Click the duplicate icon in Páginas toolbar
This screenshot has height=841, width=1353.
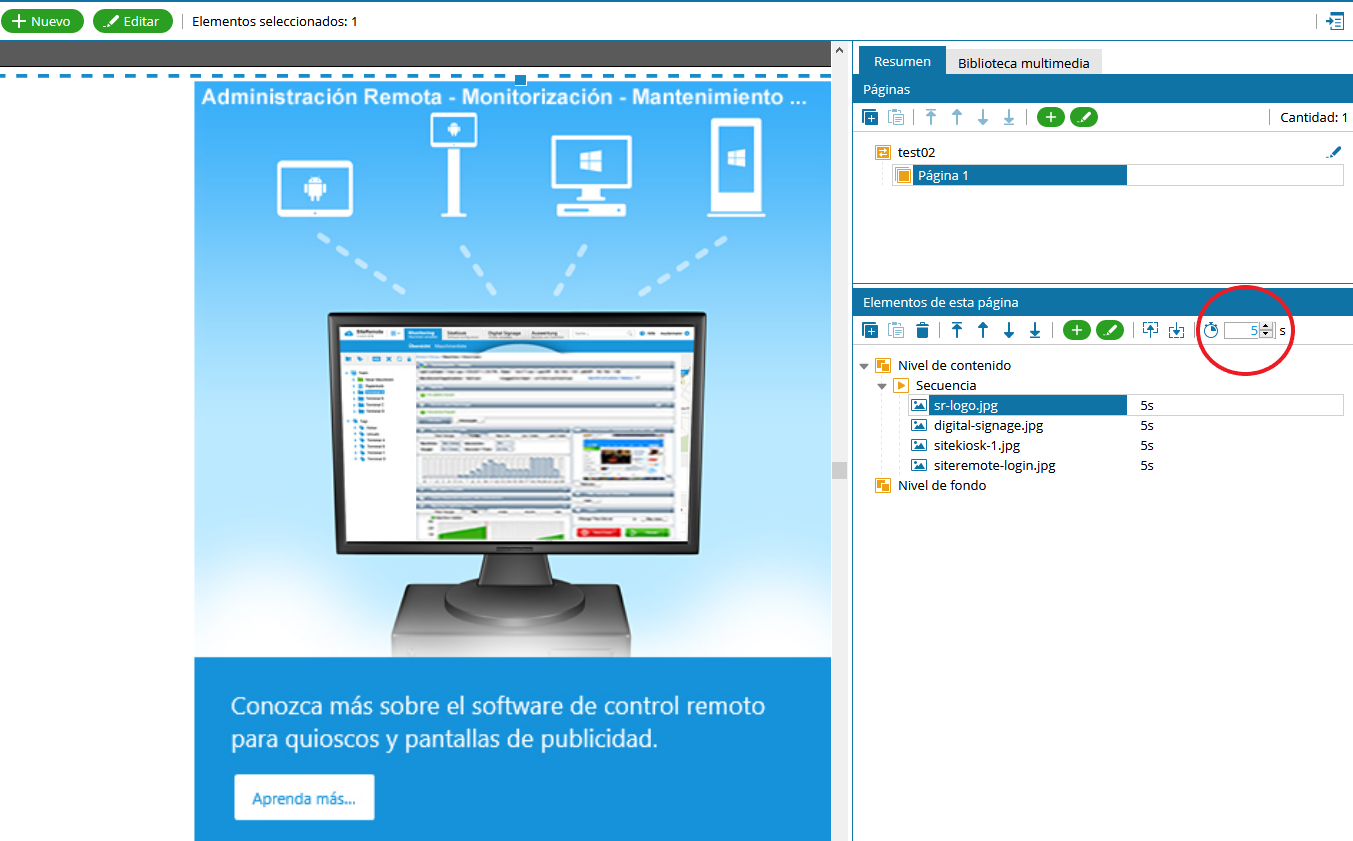click(870, 117)
